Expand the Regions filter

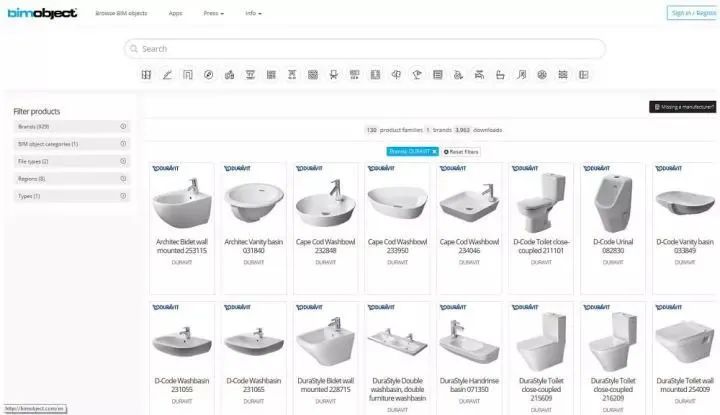[x=72, y=179]
